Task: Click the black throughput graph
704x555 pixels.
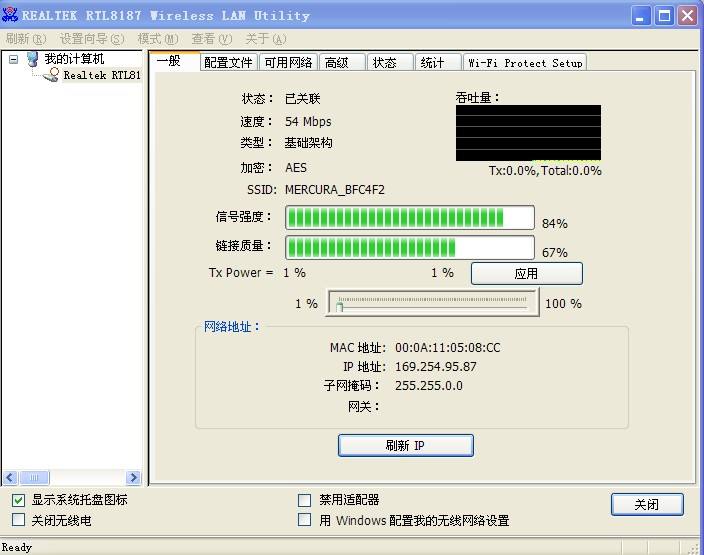Action: click(528, 133)
